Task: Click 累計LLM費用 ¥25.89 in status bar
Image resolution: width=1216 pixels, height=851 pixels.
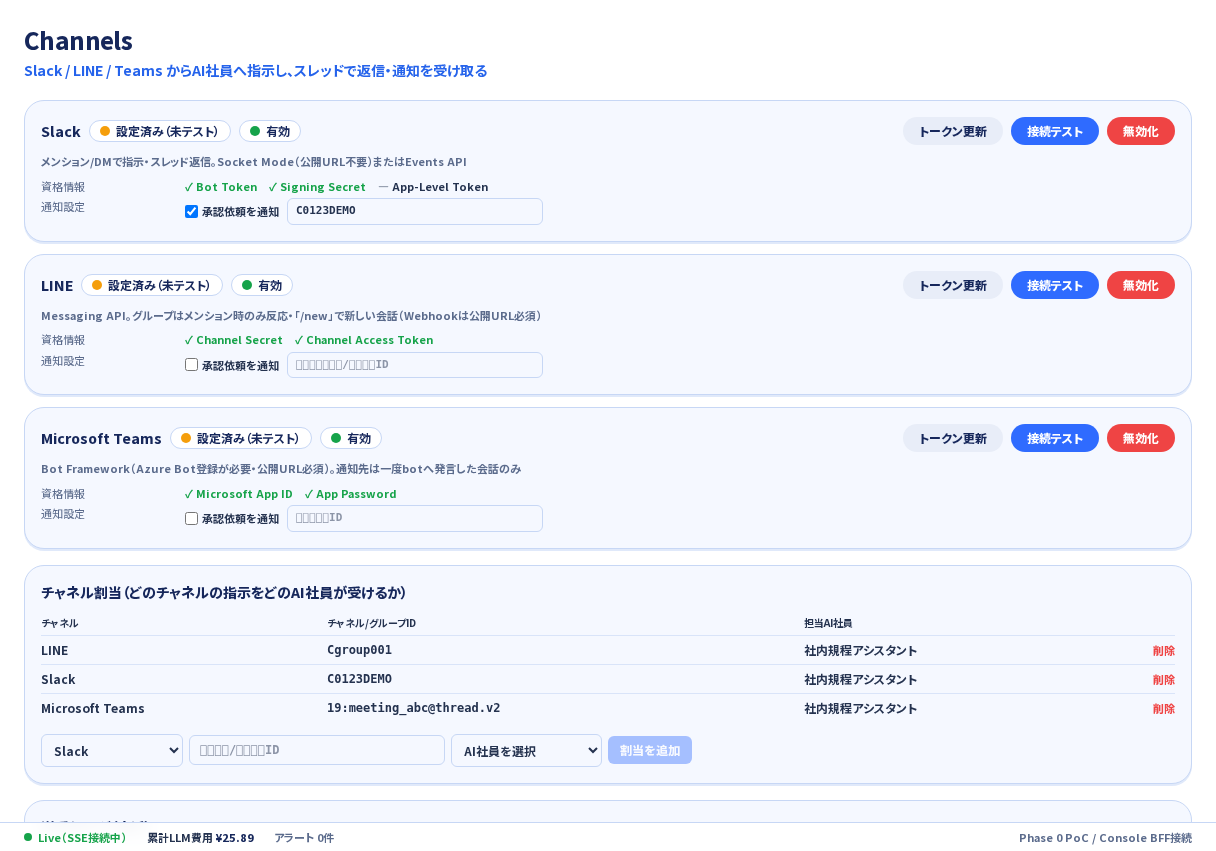Action: click(x=201, y=838)
